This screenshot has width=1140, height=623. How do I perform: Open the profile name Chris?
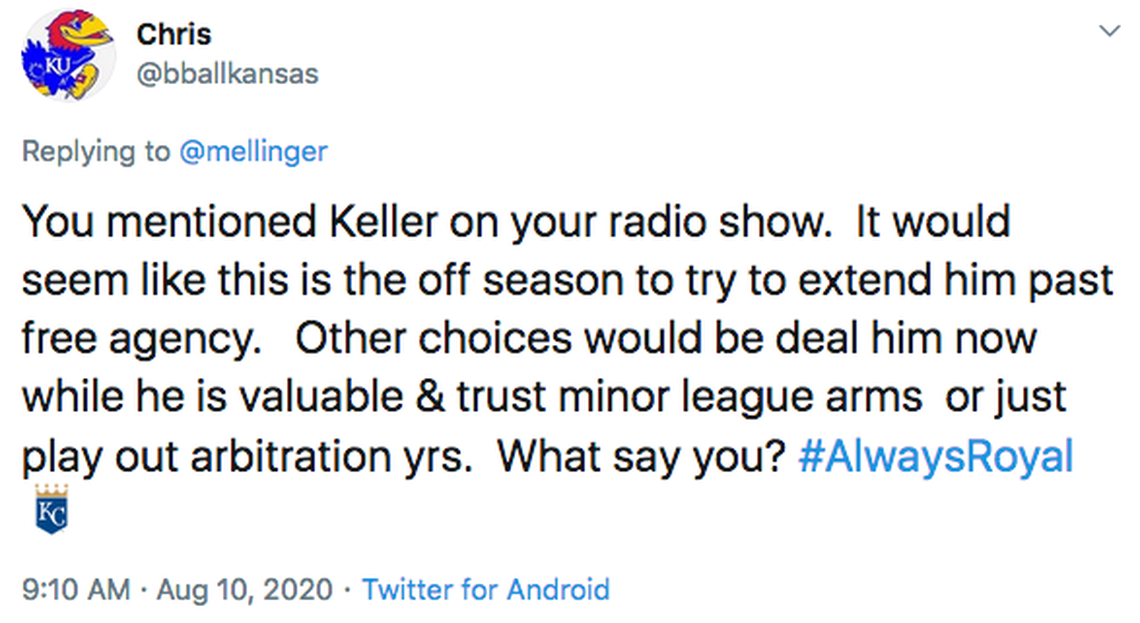[x=173, y=34]
